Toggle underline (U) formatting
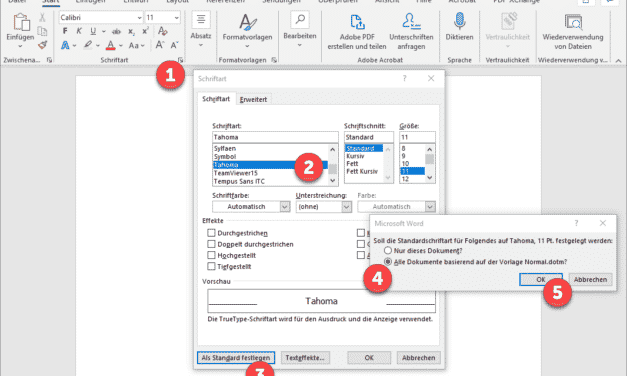The image size is (627, 376). point(93,31)
